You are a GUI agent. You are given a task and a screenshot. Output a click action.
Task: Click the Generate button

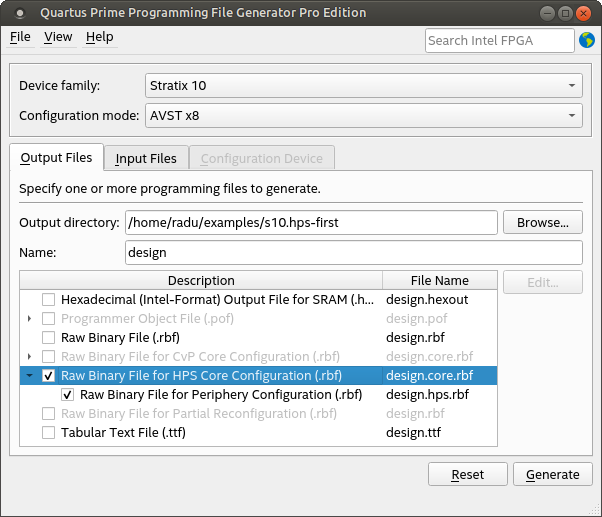click(x=552, y=475)
